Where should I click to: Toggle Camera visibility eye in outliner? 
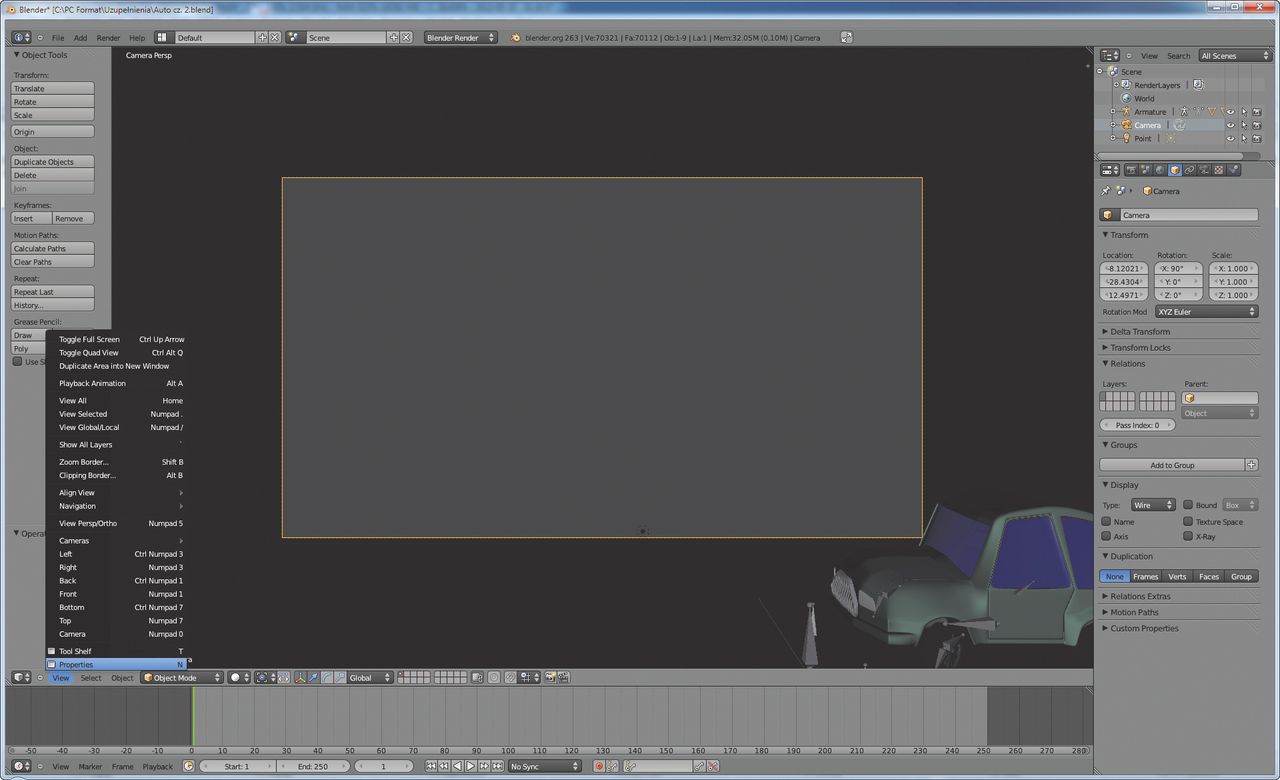(1231, 125)
